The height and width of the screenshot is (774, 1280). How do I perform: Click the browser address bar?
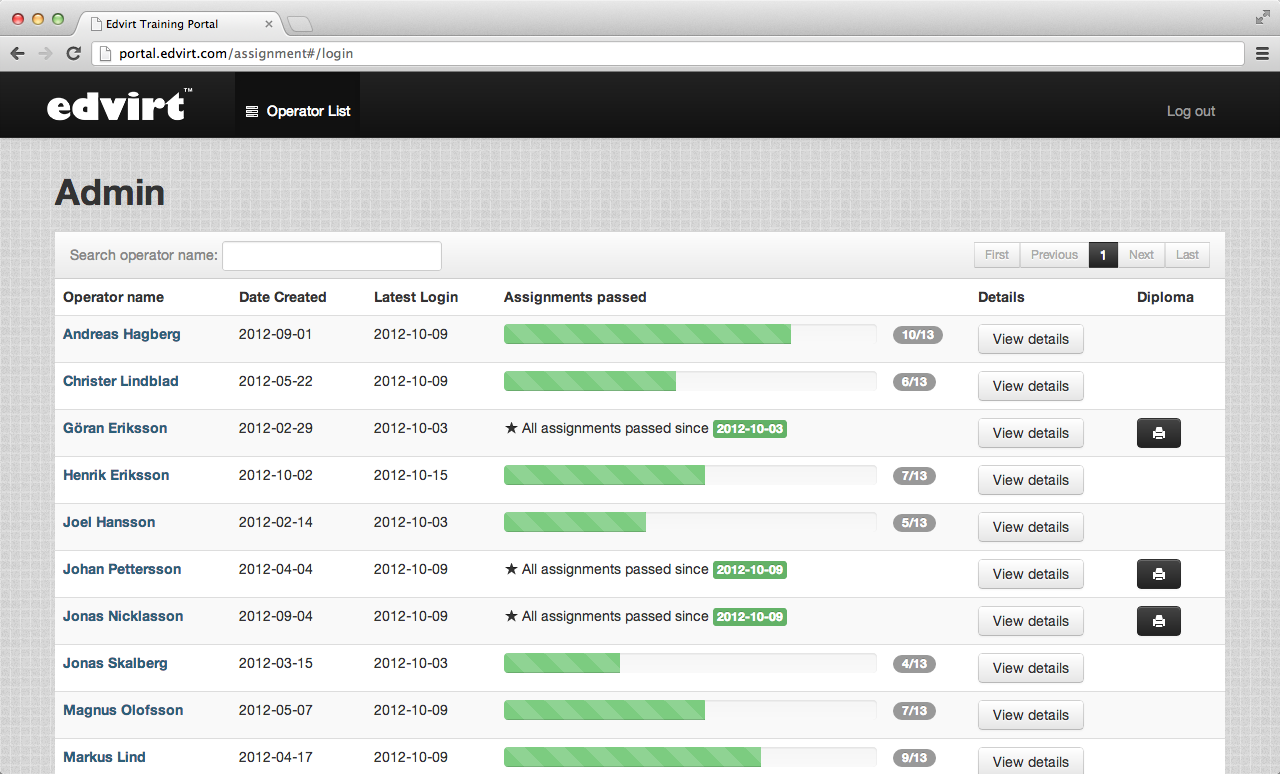pyautogui.click(x=670, y=53)
